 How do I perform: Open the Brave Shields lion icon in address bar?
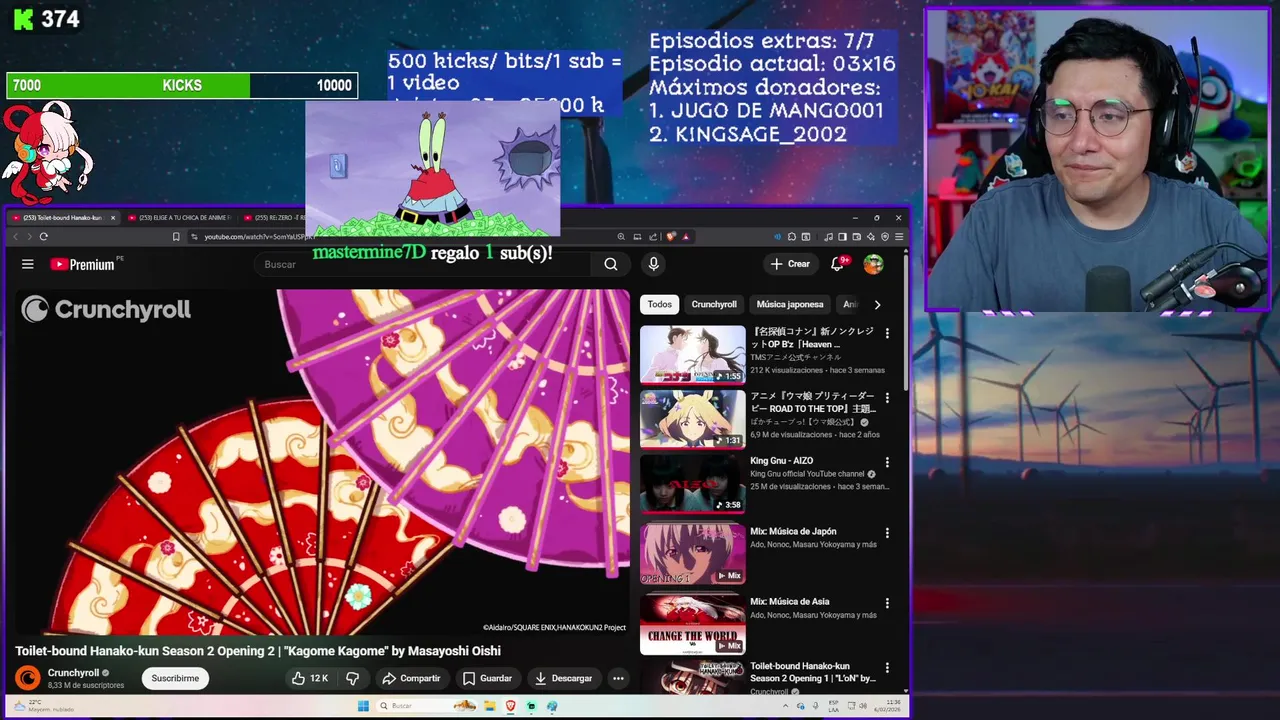tap(671, 237)
